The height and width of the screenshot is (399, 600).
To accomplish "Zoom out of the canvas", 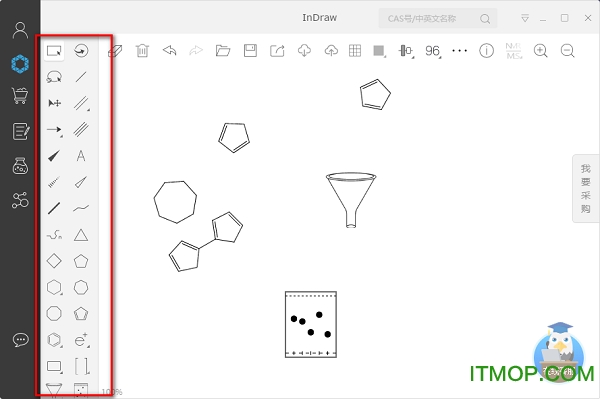I will pos(567,50).
